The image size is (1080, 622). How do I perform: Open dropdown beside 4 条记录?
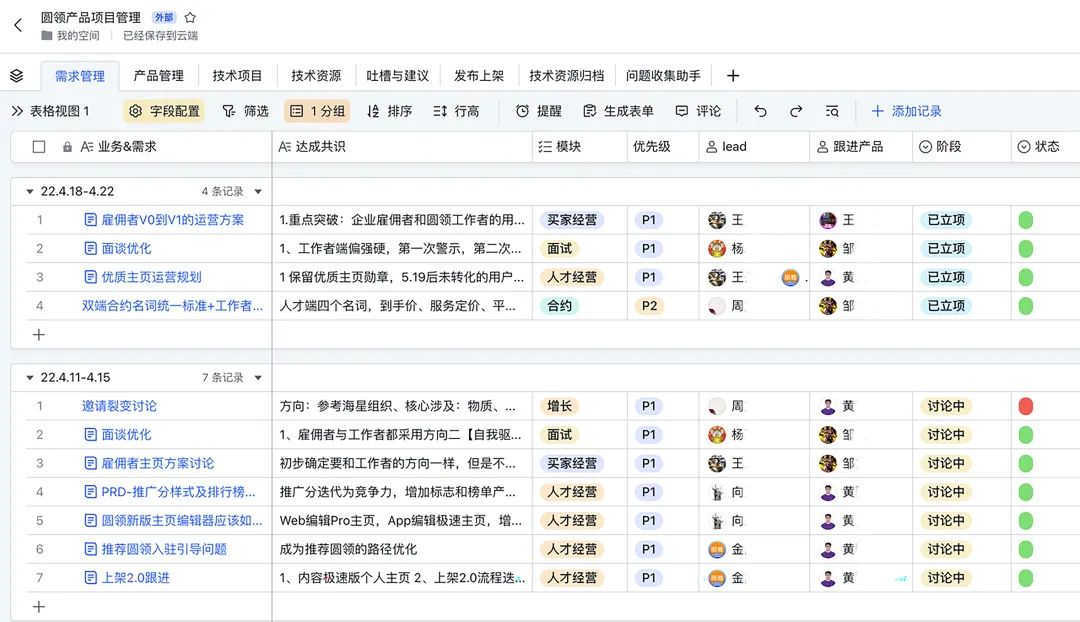tap(258, 192)
